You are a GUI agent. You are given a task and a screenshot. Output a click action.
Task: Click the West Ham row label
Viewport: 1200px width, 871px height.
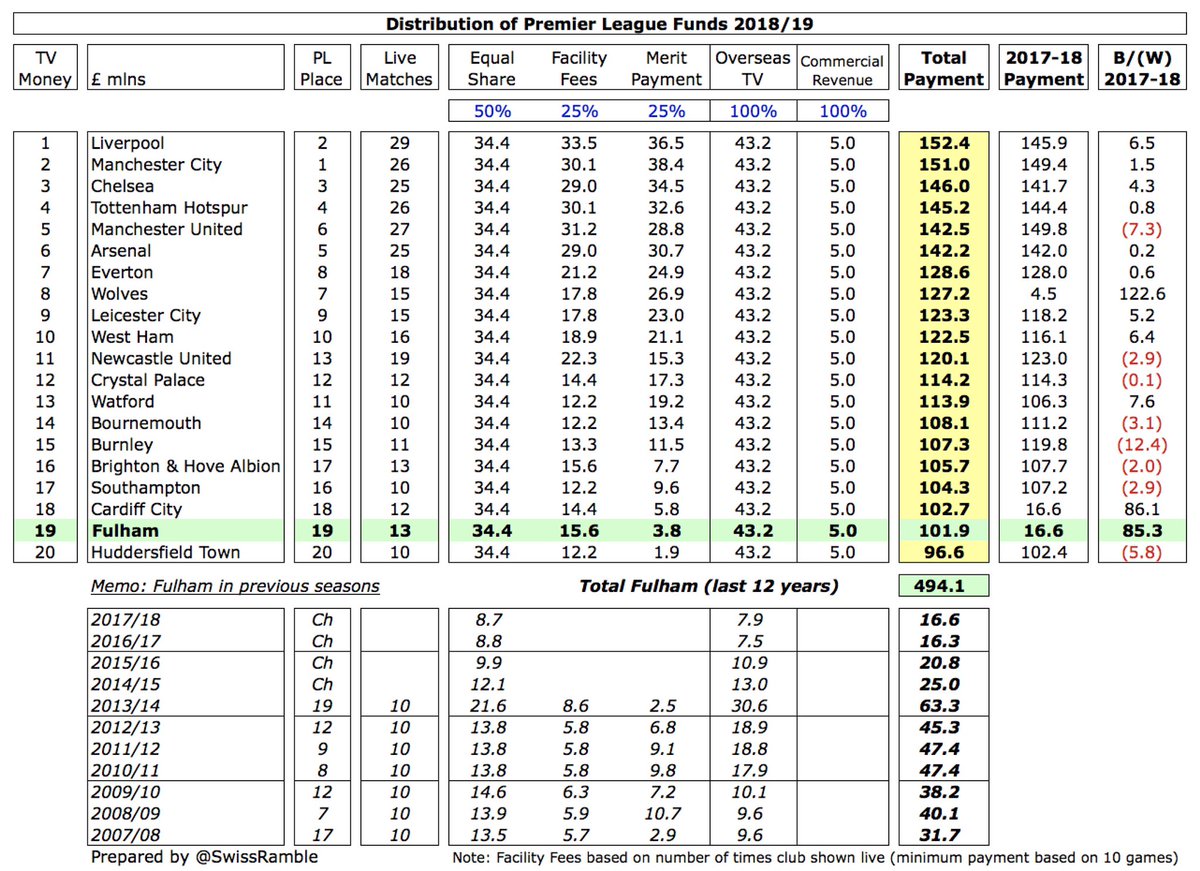pos(131,337)
